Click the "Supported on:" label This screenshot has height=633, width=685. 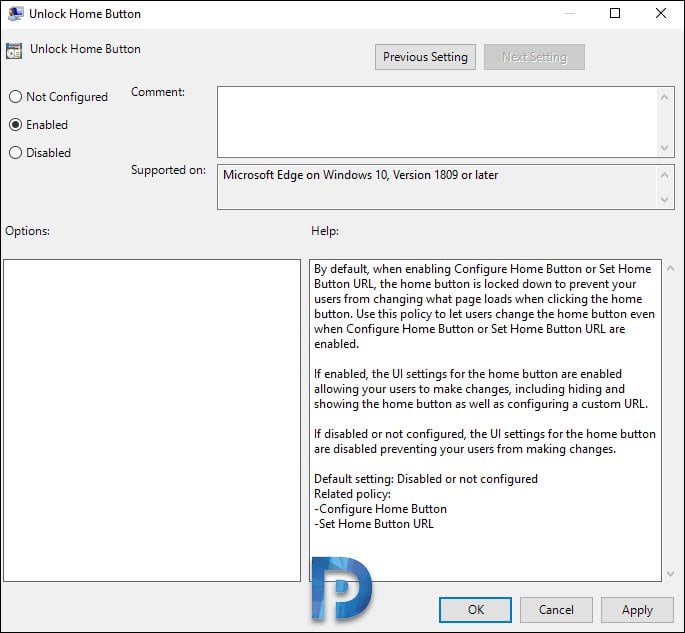[x=168, y=170]
